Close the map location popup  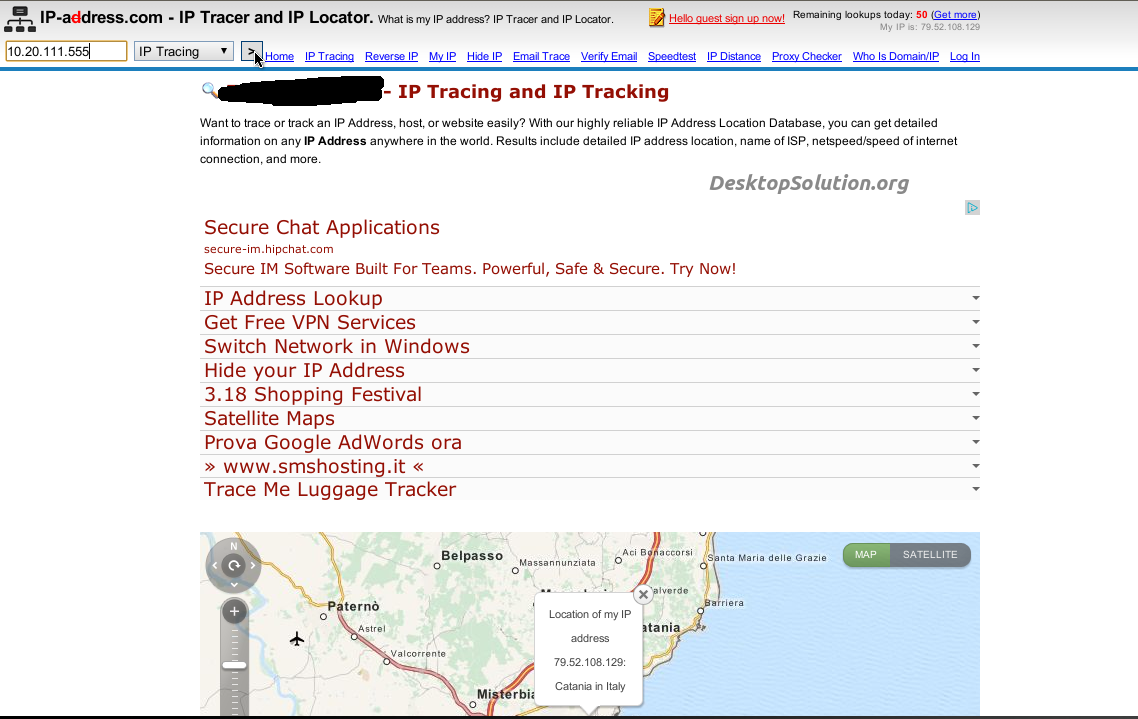coord(643,594)
